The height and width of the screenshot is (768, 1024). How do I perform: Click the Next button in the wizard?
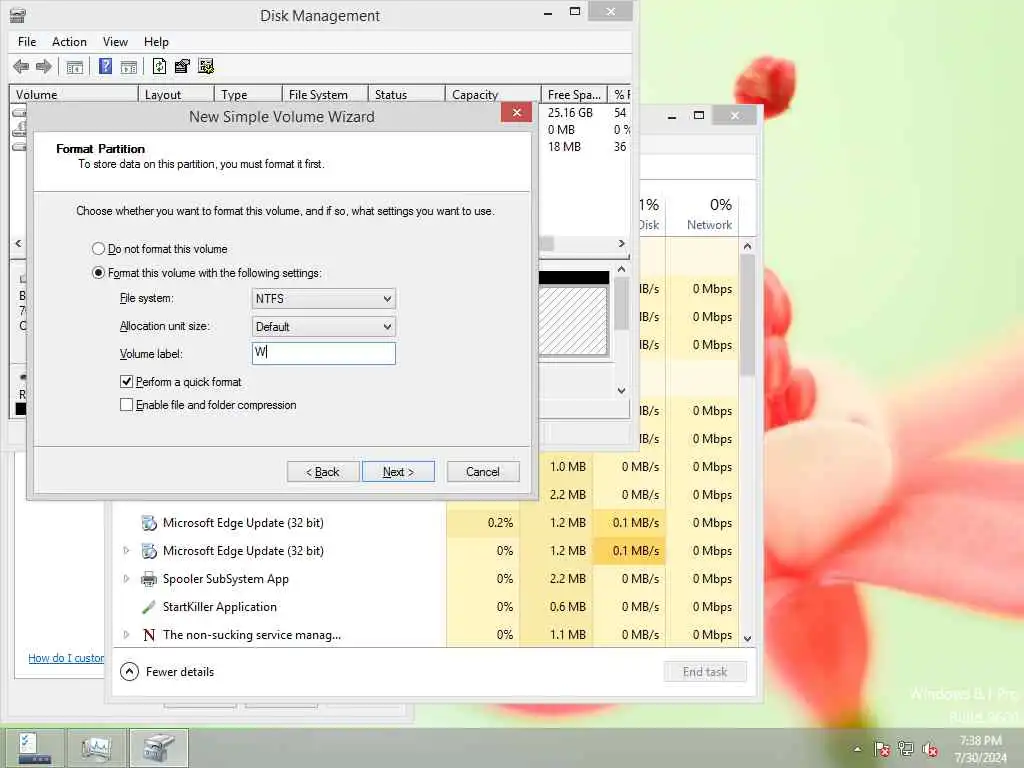(398, 472)
